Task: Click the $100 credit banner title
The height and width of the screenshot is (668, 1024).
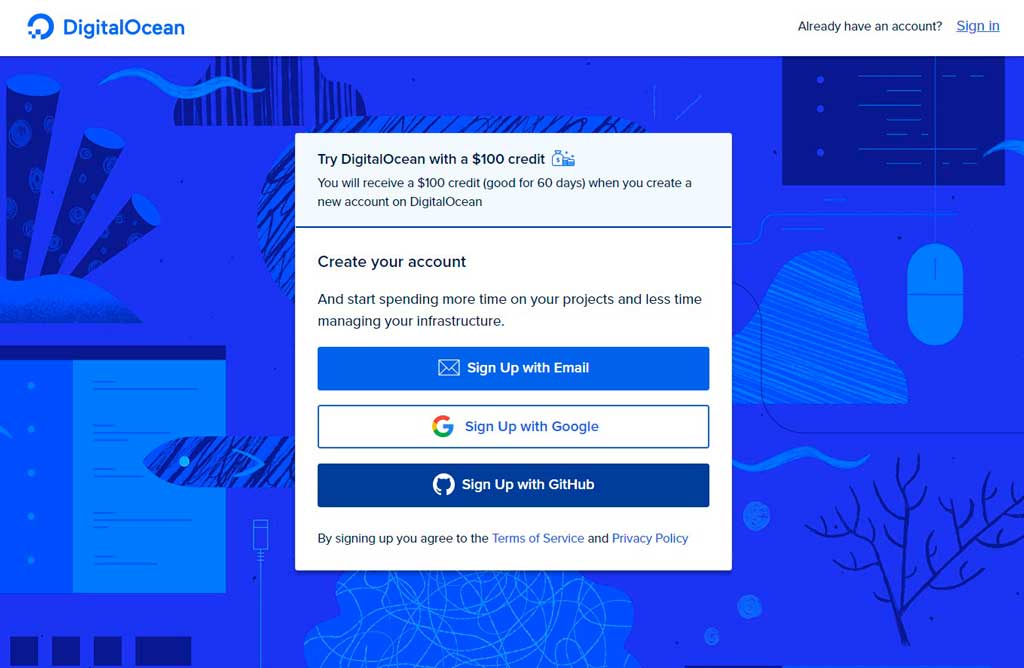Action: click(431, 159)
